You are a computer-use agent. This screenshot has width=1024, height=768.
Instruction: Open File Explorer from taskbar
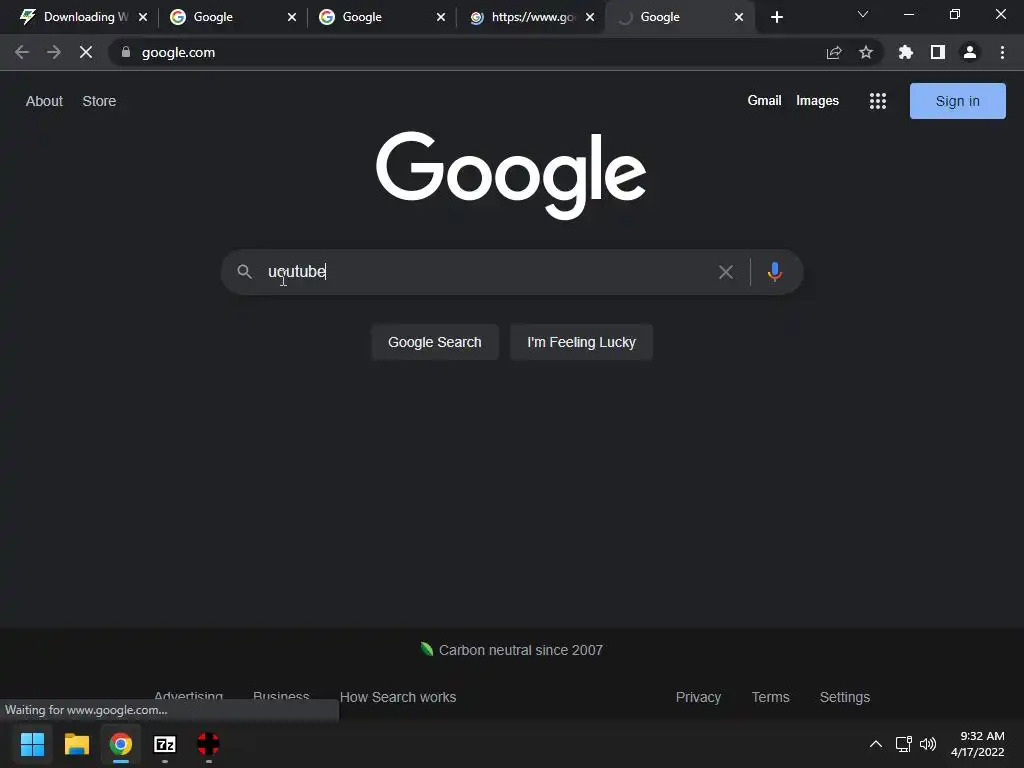(x=76, y=744)
